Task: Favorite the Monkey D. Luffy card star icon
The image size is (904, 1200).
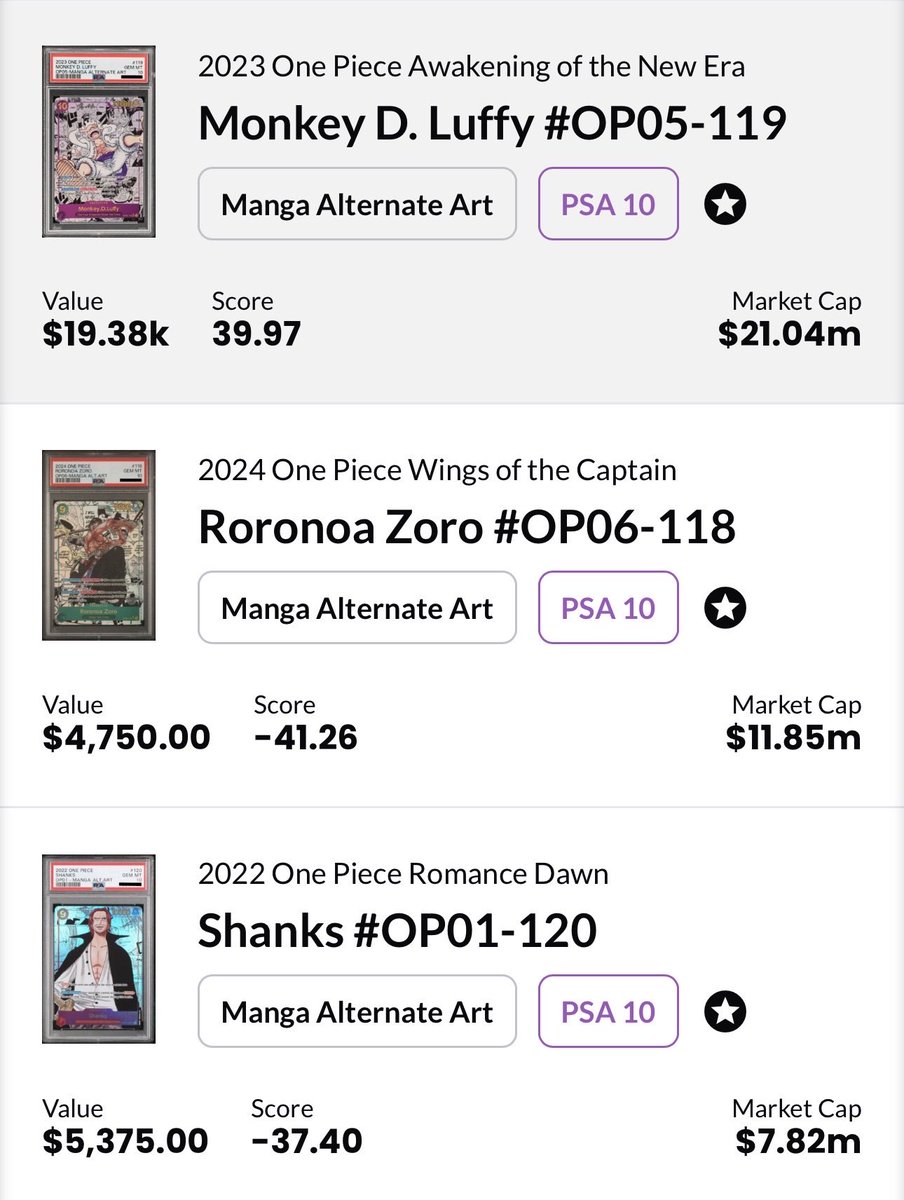Action: 725,205
